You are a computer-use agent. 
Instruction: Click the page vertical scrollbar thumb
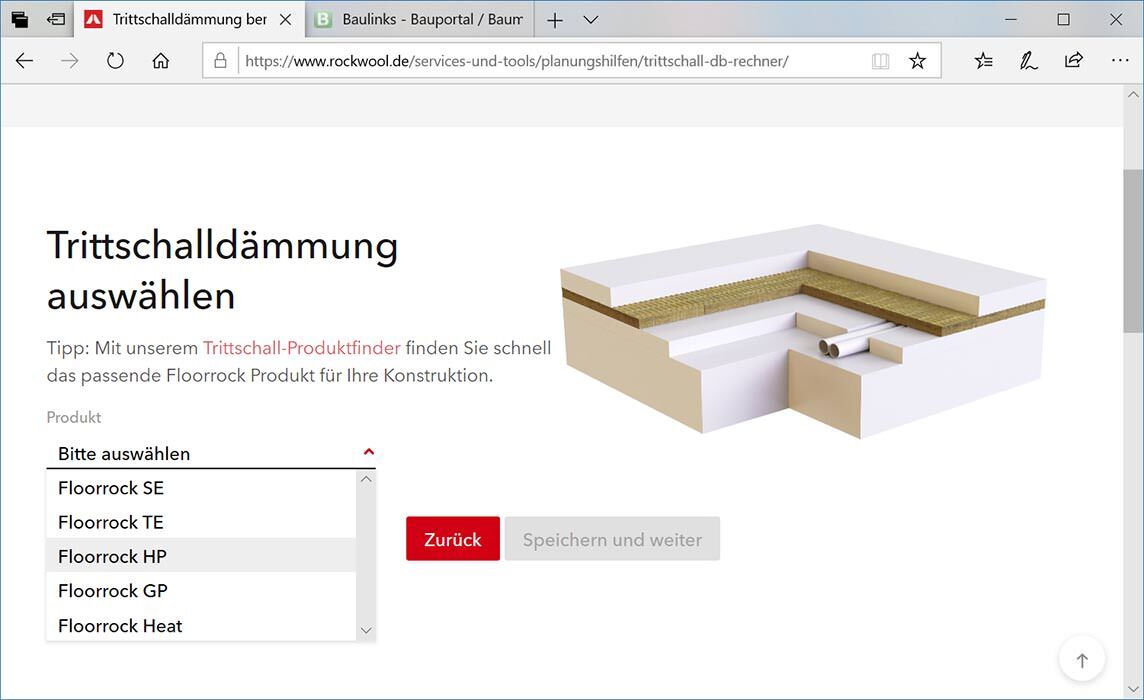pyautogui.click(x=1133, y=250)
